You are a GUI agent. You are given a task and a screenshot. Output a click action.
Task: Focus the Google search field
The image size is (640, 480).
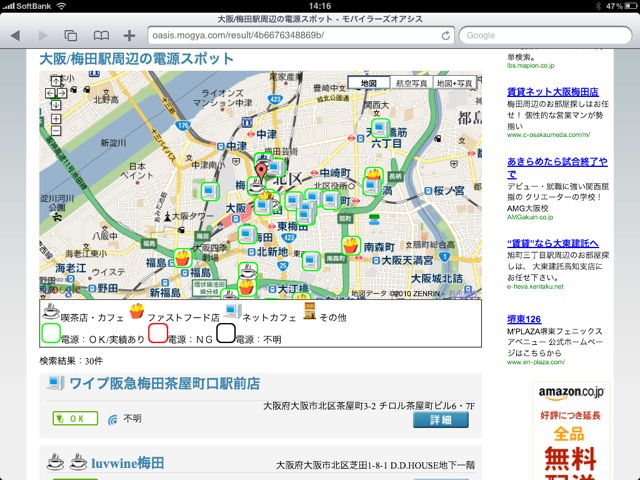[545, 36]
